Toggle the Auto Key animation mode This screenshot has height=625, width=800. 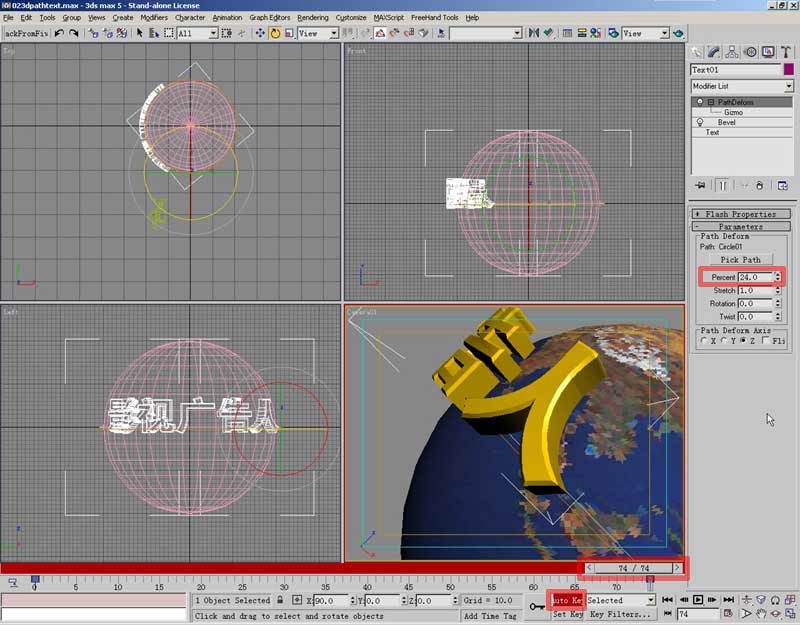click(566, 600)
